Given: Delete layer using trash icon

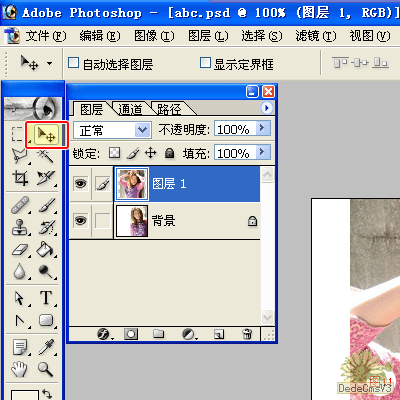Looking at the screenshot, I should coord(247,334).
